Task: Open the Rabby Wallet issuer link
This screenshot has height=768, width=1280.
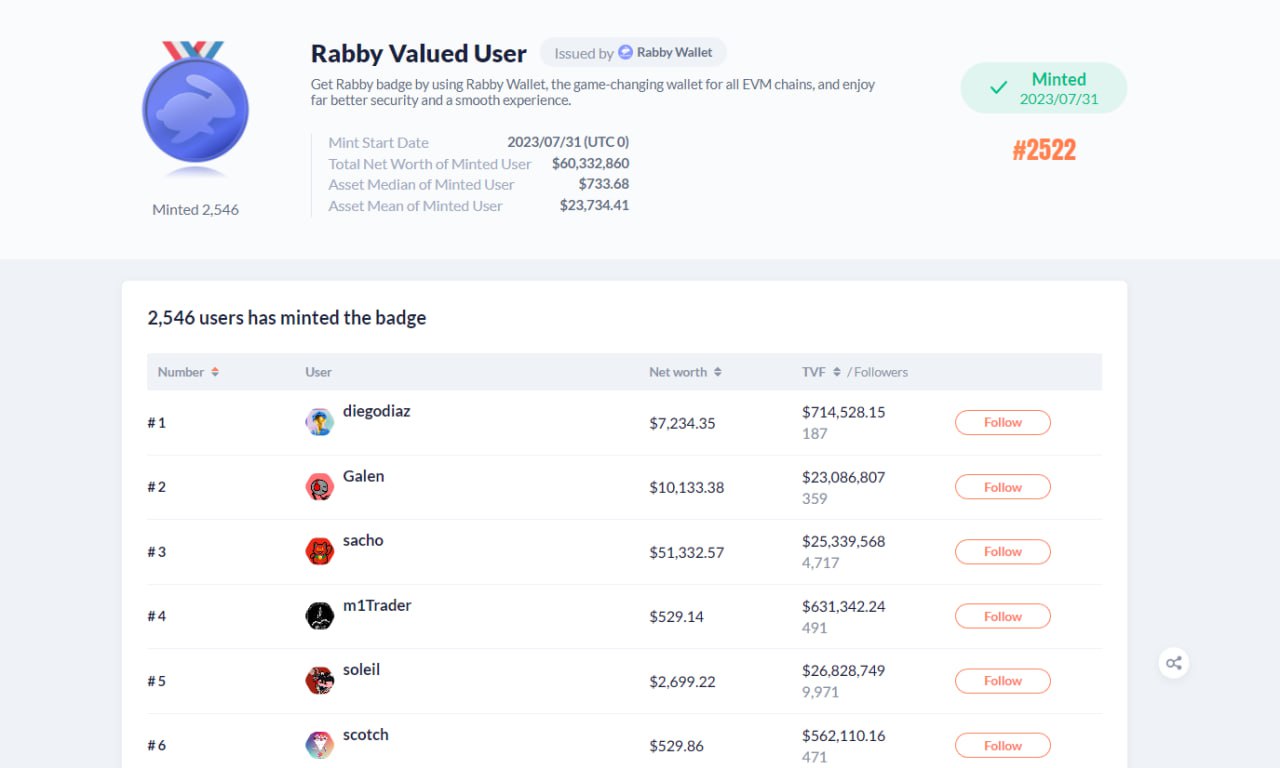Action: pos(674,53)
